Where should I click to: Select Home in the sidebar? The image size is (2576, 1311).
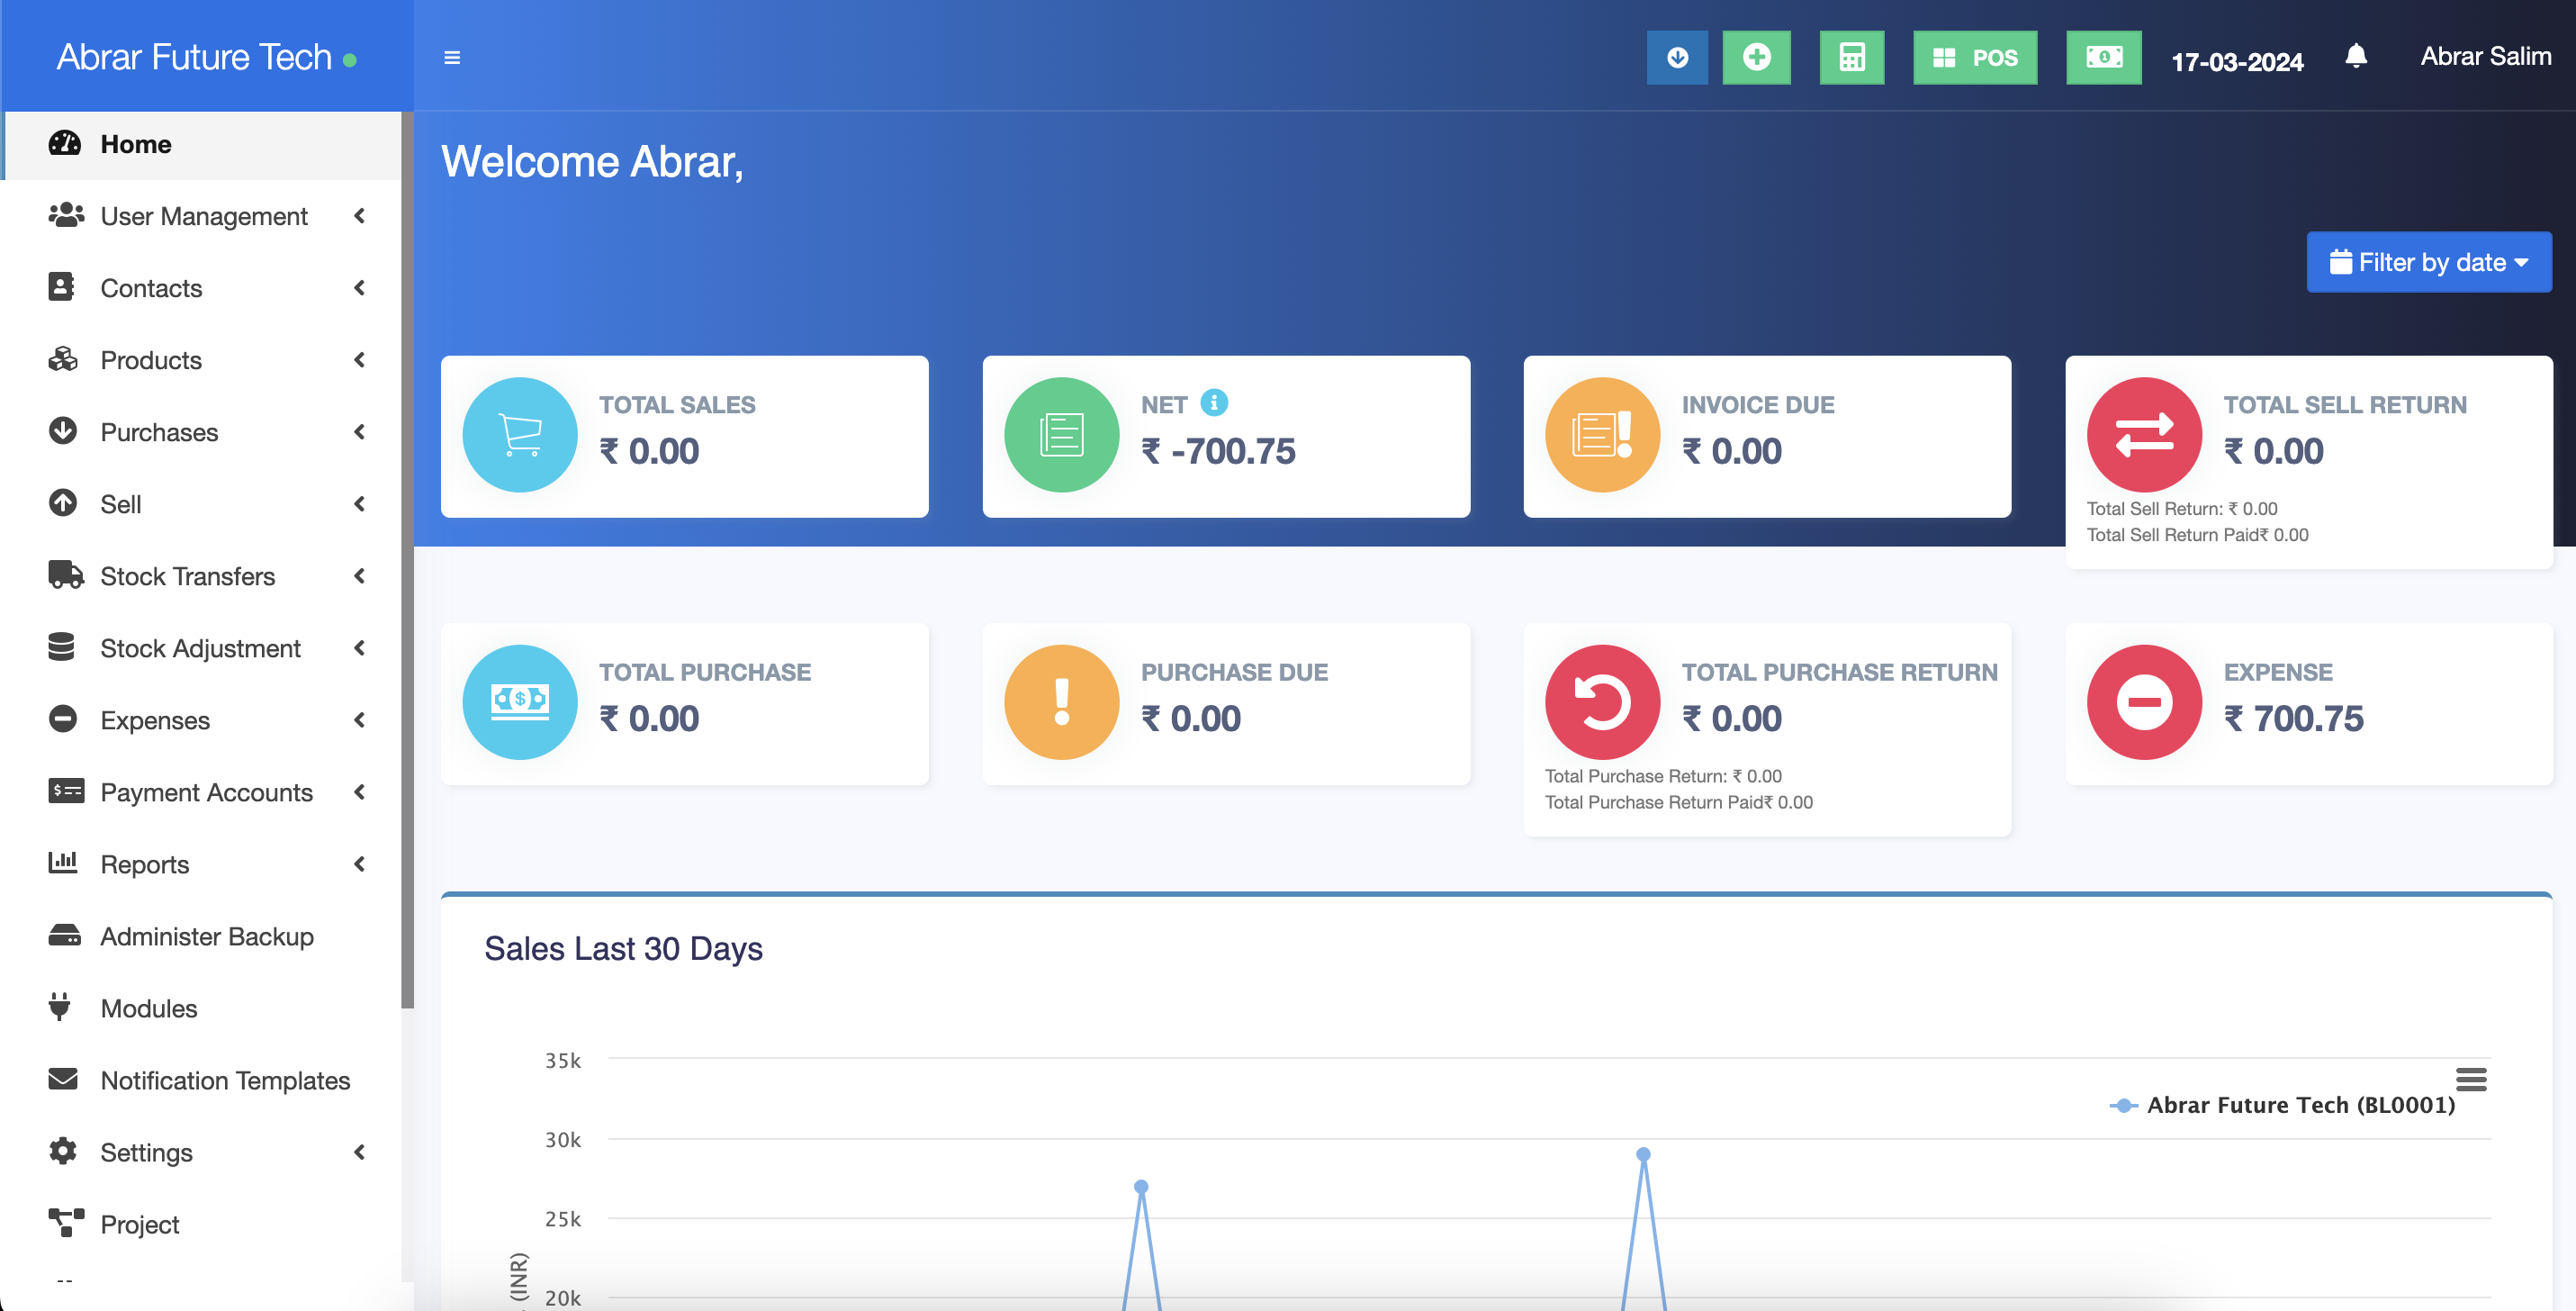point(136,144)
